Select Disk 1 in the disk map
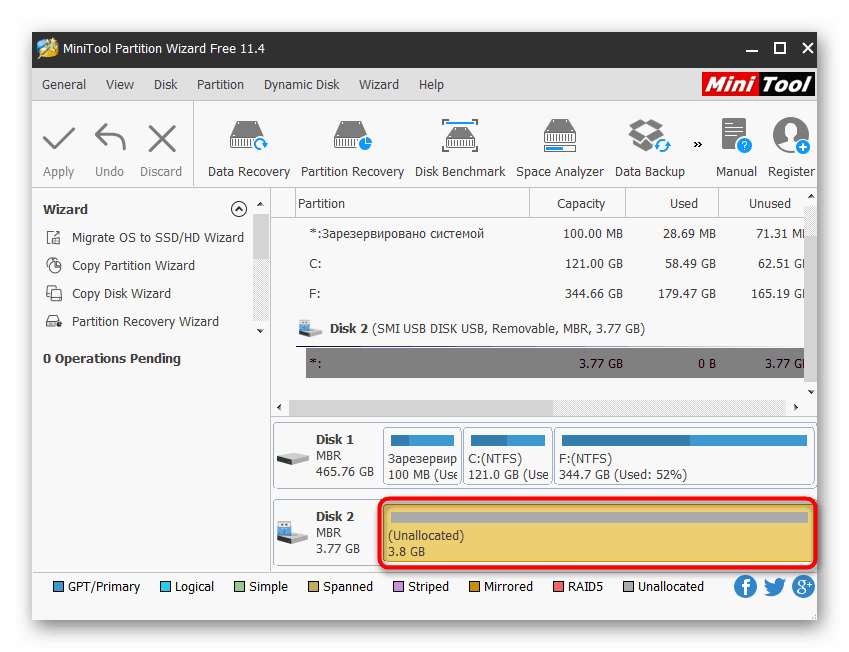849x652 pixels. (327, 455)
